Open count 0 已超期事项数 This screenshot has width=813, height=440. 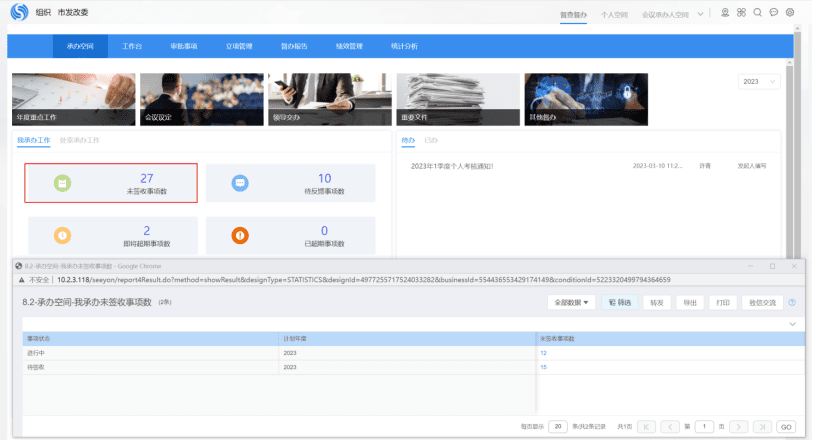325,231
